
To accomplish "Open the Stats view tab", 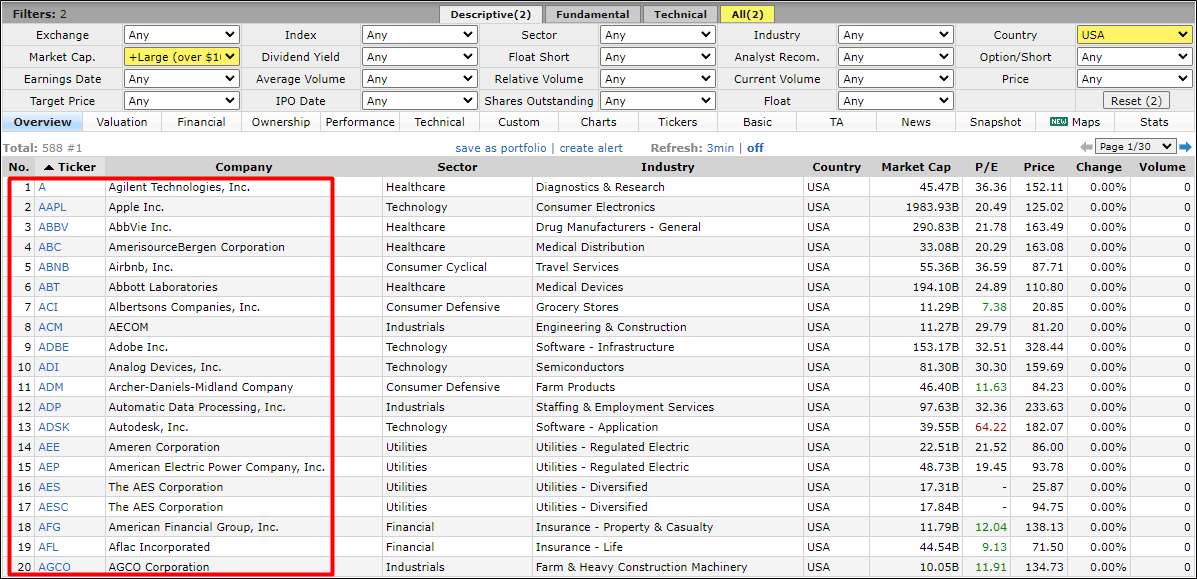I will [1154, 122].
